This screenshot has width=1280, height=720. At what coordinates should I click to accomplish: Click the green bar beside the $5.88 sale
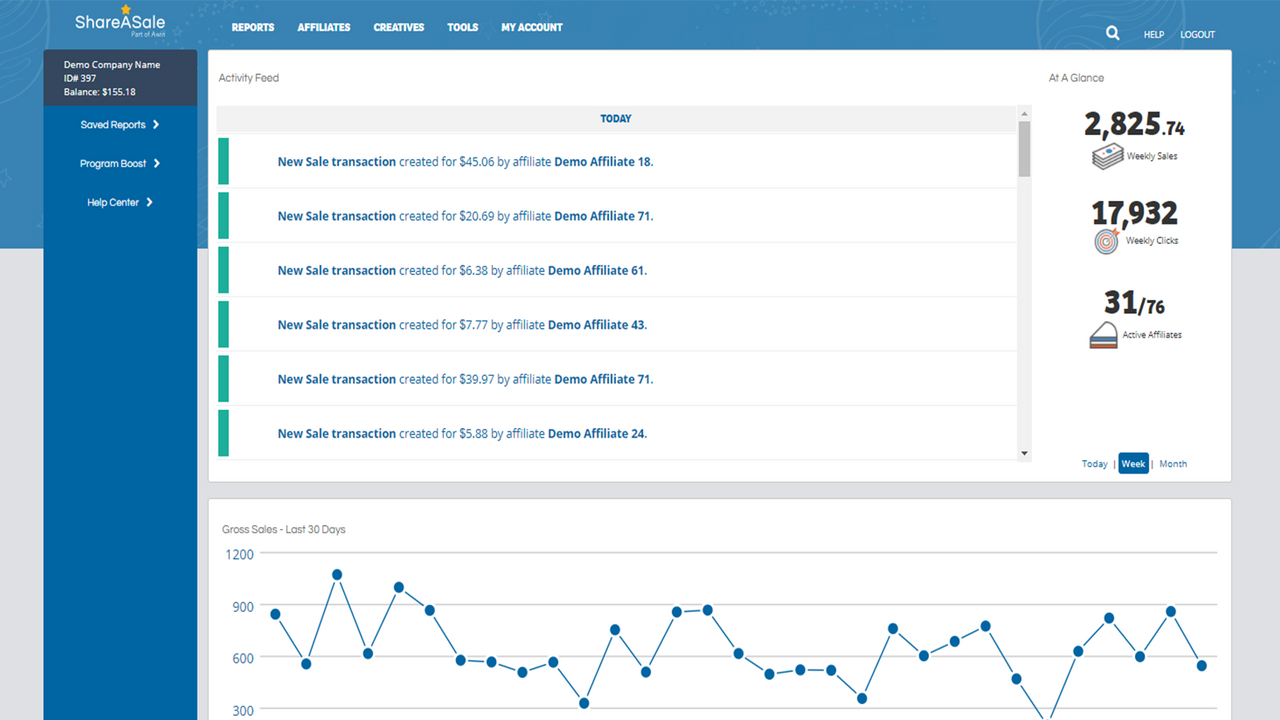tap(221, 433)
